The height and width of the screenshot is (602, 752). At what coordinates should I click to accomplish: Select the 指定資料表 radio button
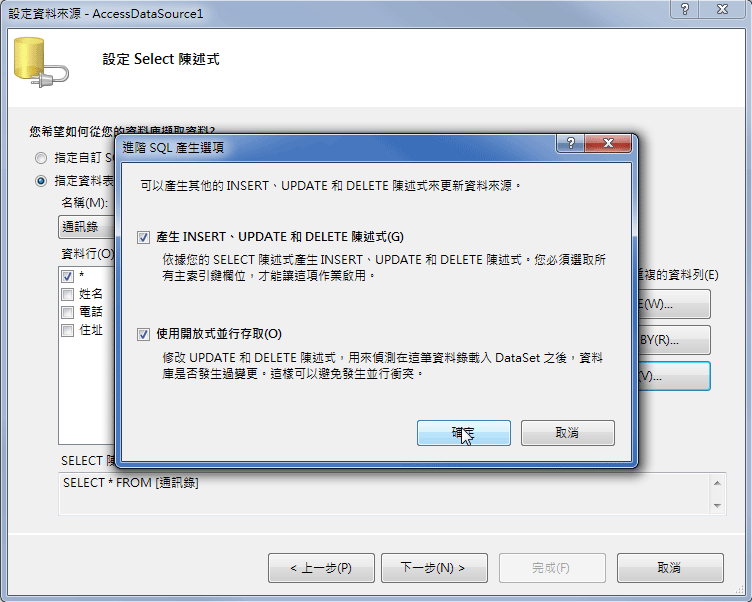tap(41, 181)
